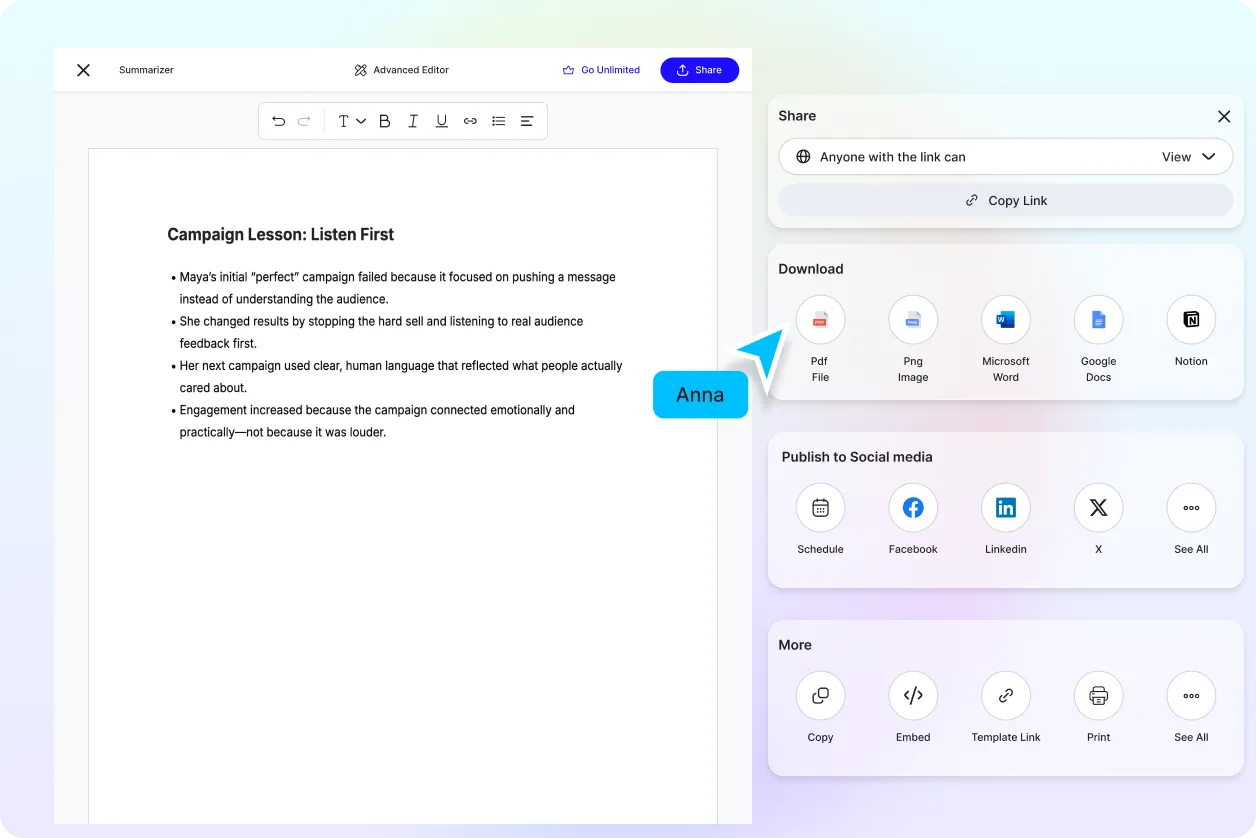Download the summary as a Png Image
1256x838 pixels.
(913, 319)
